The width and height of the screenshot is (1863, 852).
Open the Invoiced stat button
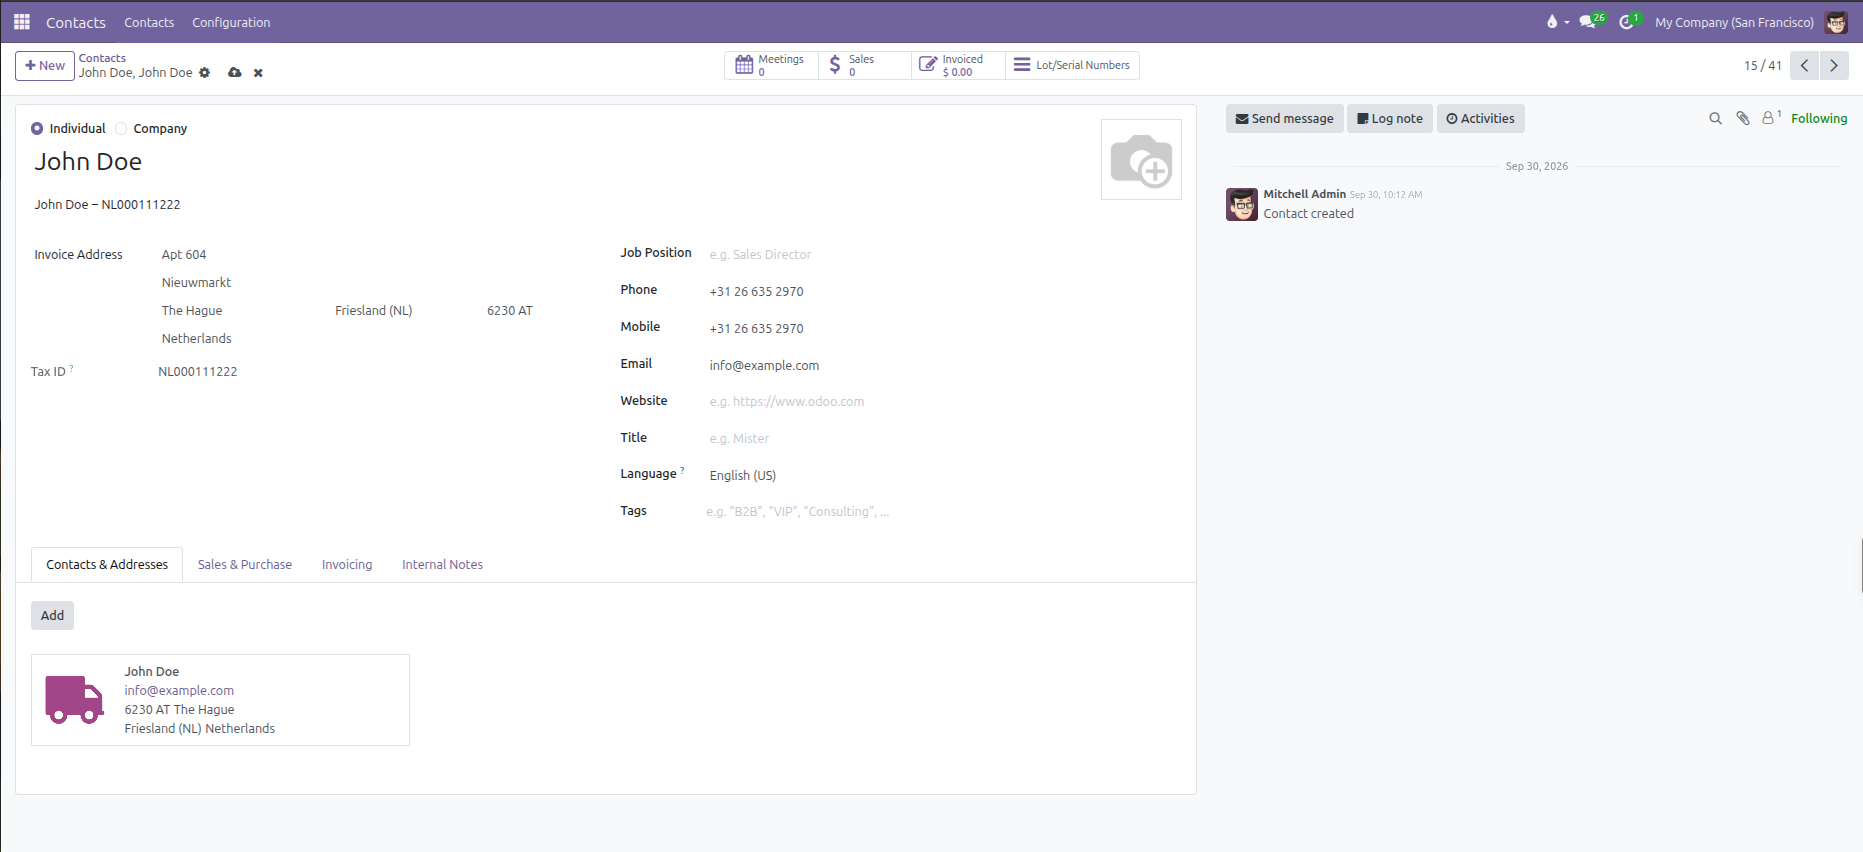coord(957,65)
